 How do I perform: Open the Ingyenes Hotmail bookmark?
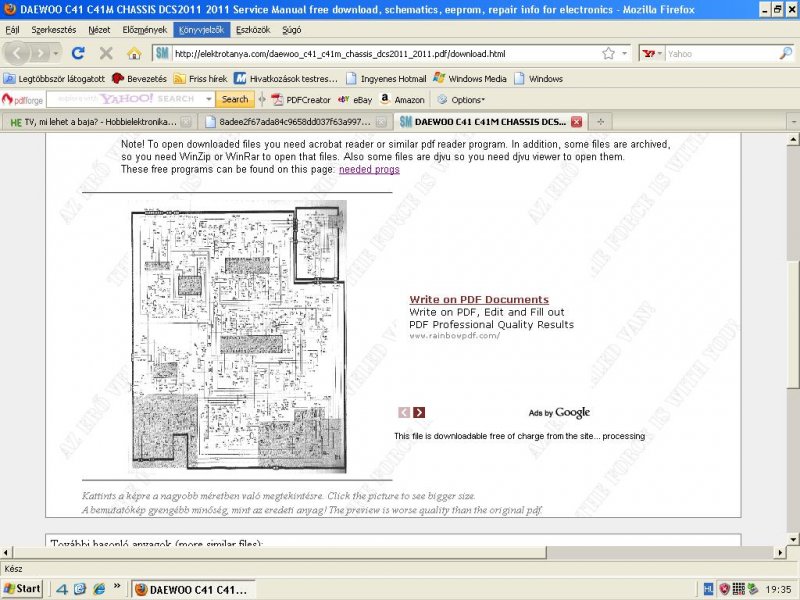click(x=386, y=79)
